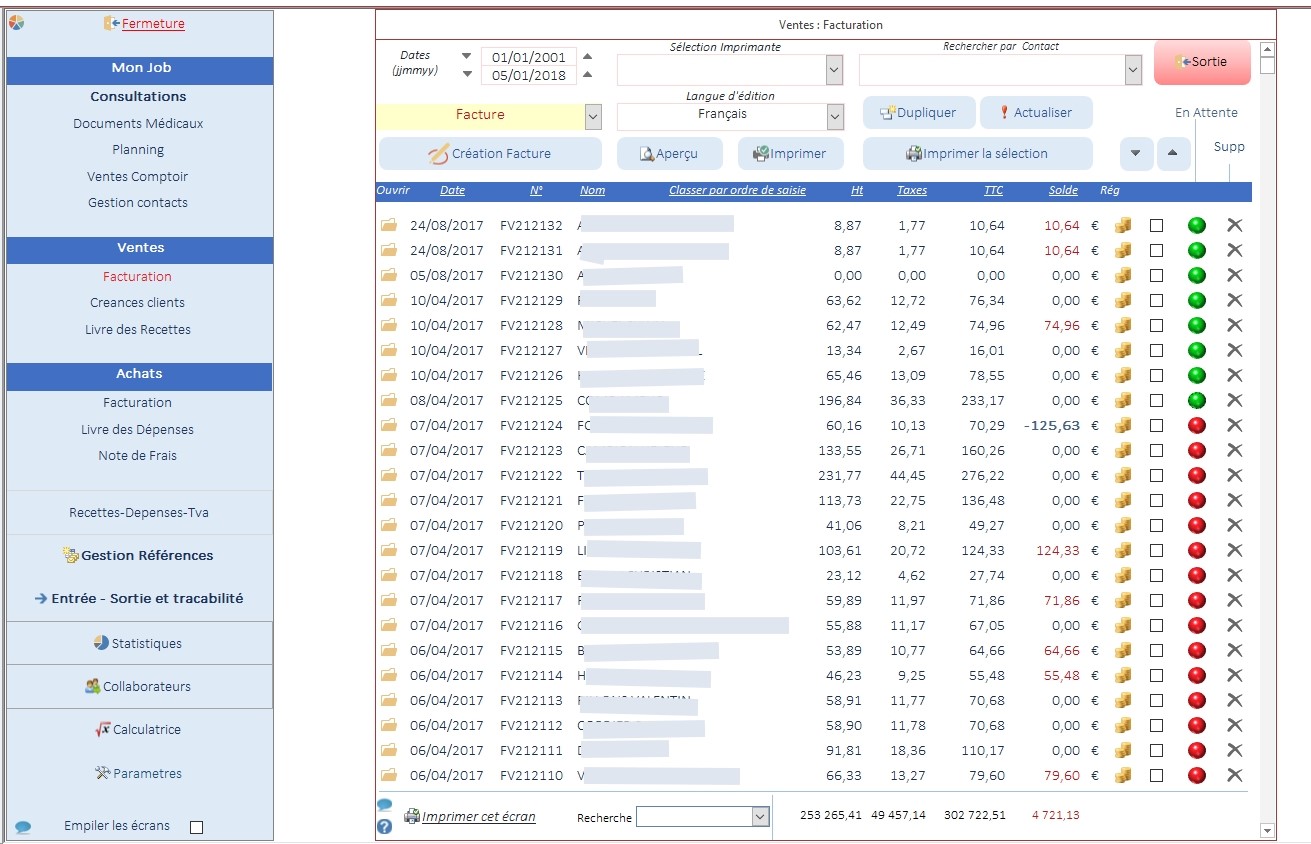Tick checkbox for invoice FV212124

pos(1156,425)
